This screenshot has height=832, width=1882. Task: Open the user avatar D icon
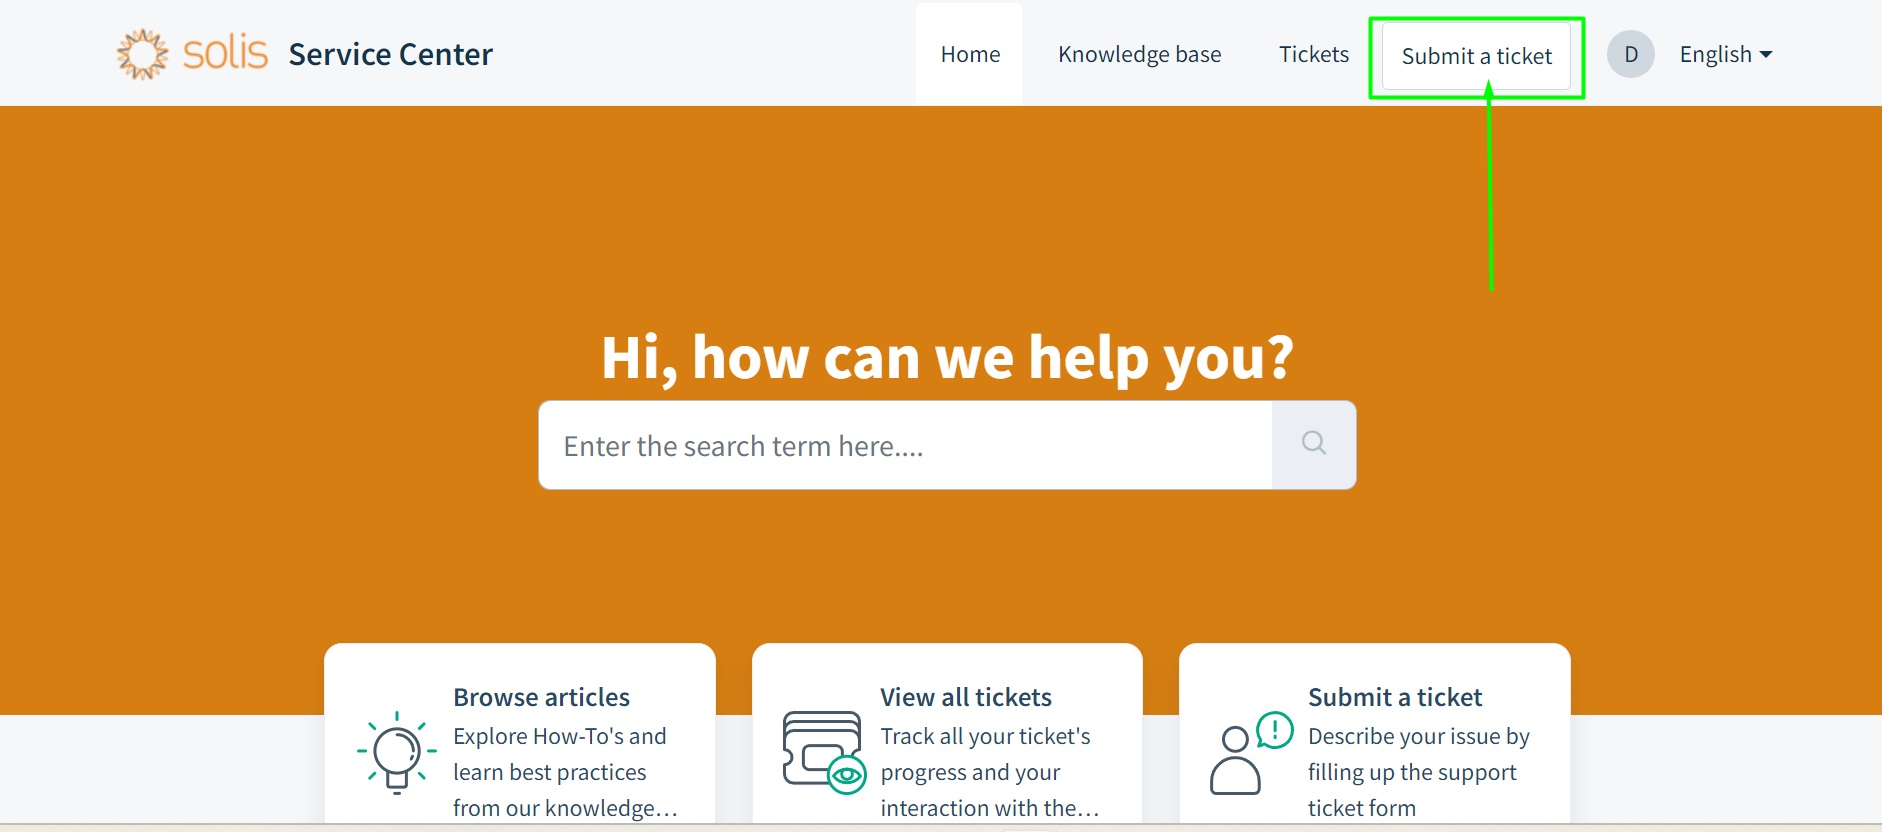click(x=1631, y=54)
